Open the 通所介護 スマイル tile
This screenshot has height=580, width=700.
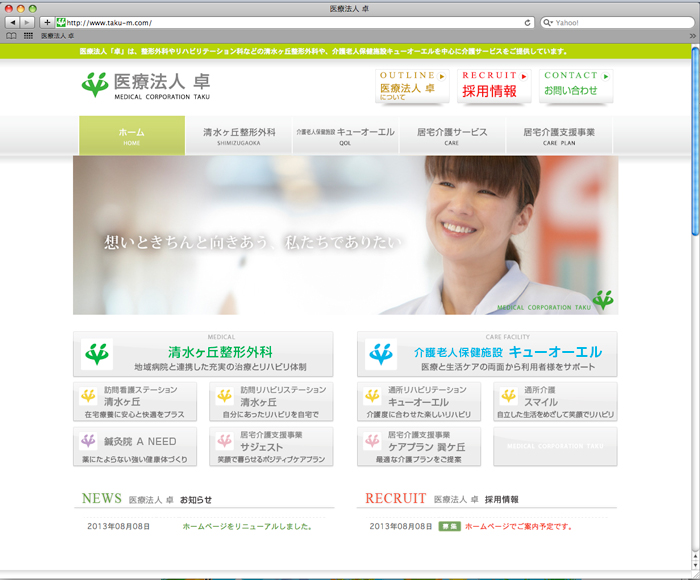tap(554, 401)
